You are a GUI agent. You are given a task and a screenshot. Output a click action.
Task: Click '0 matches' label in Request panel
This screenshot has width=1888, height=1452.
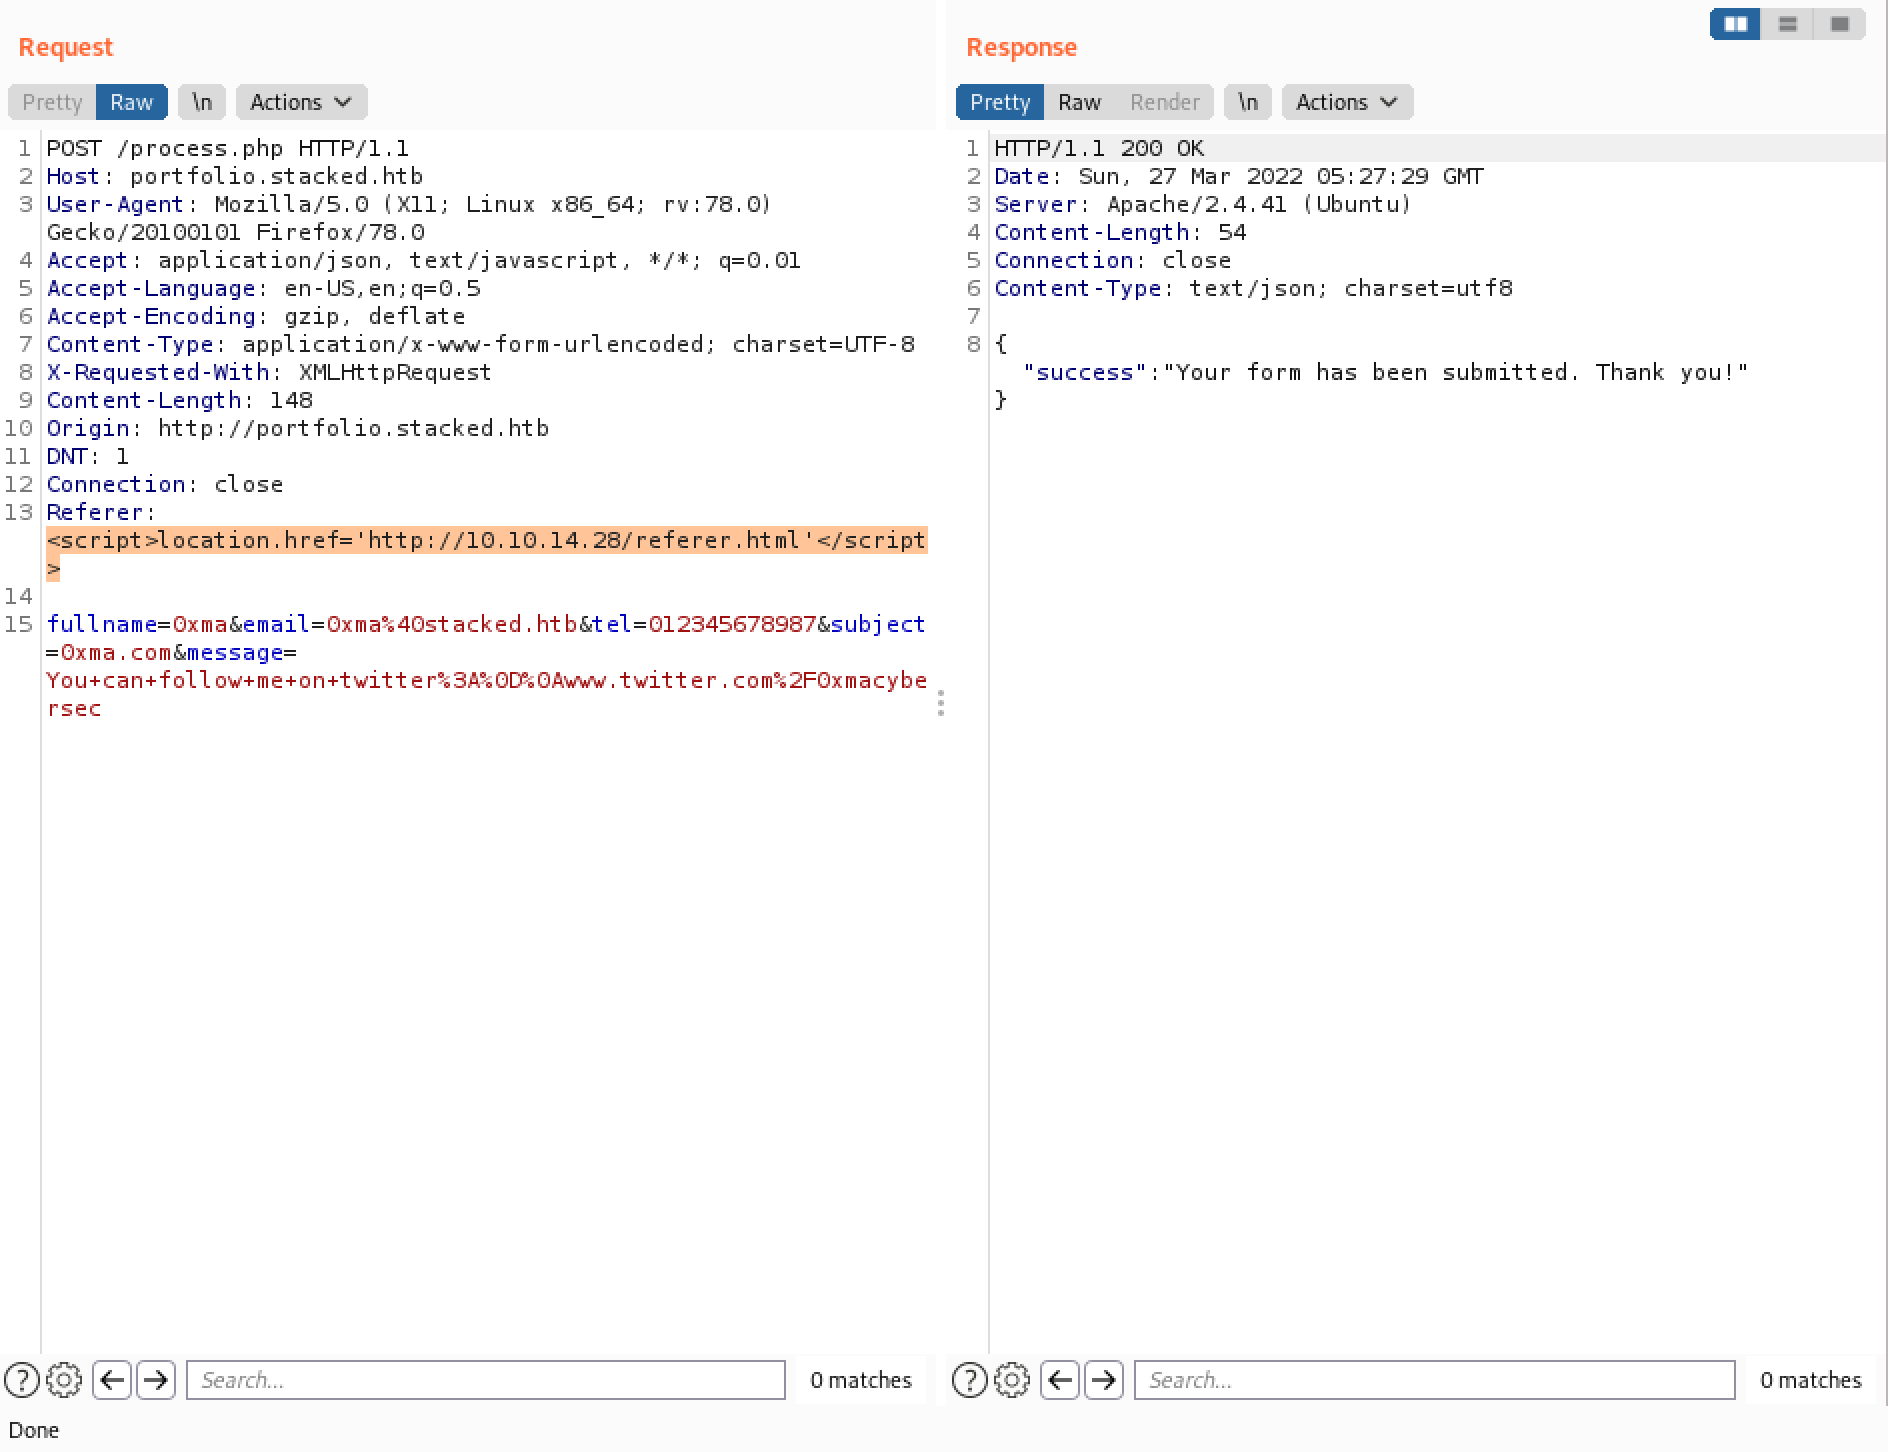point(861,1380)
